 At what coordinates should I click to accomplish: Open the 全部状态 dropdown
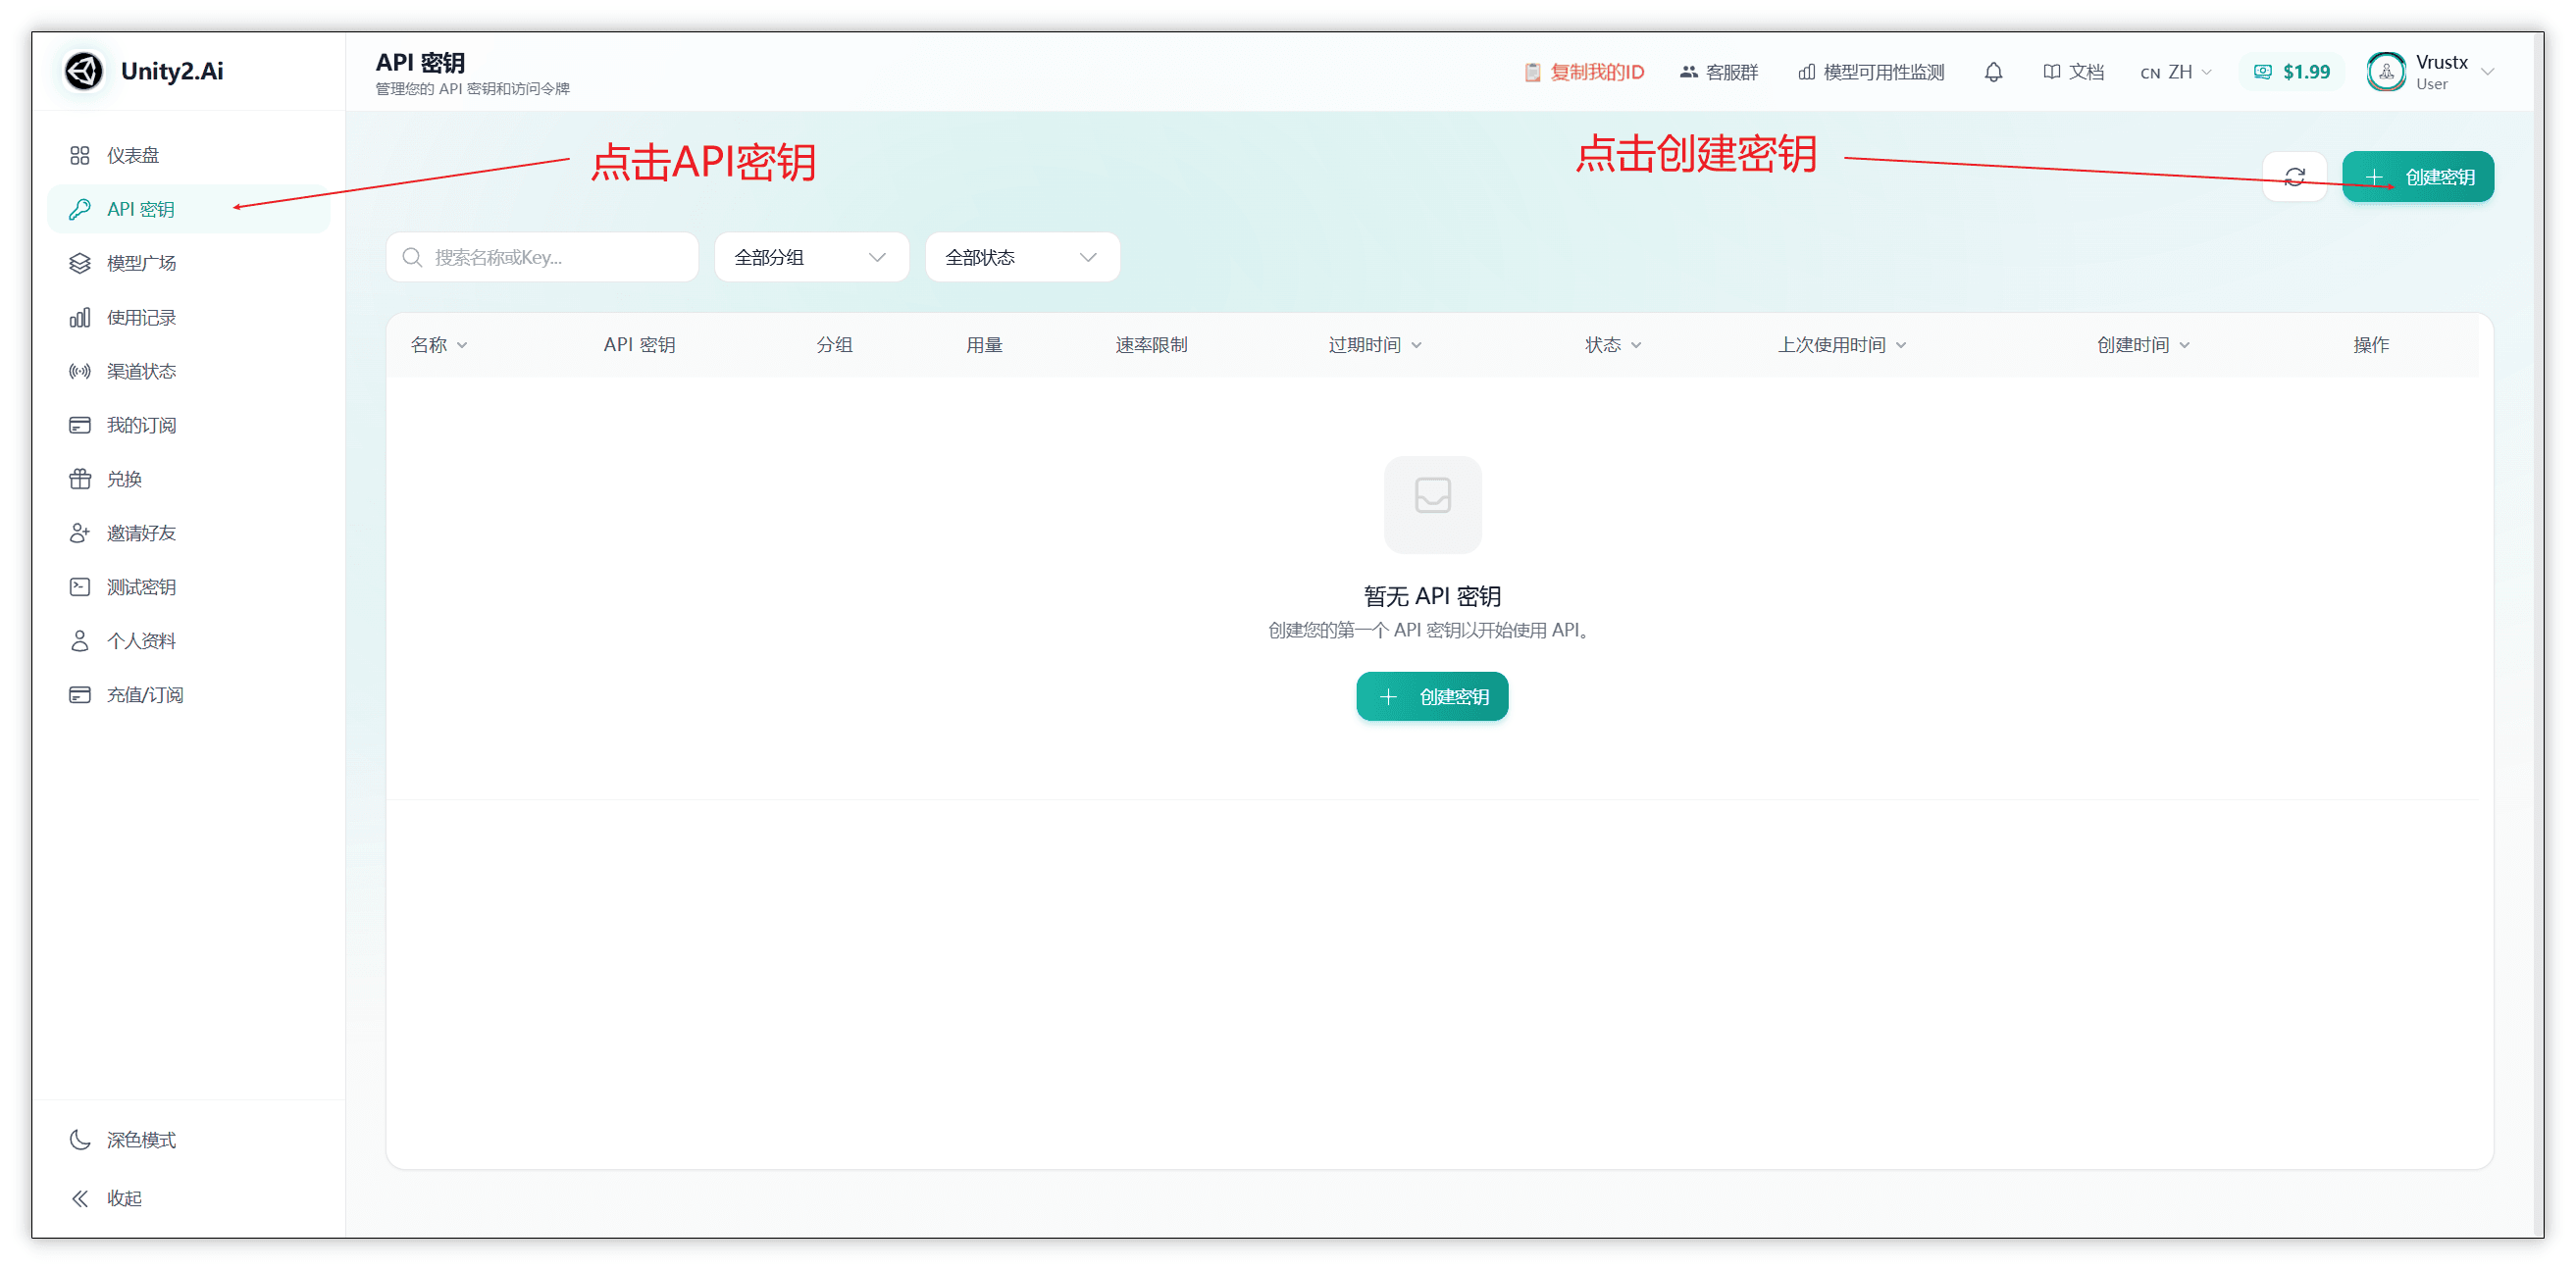pyautogui.click(x=1022, y=258)
